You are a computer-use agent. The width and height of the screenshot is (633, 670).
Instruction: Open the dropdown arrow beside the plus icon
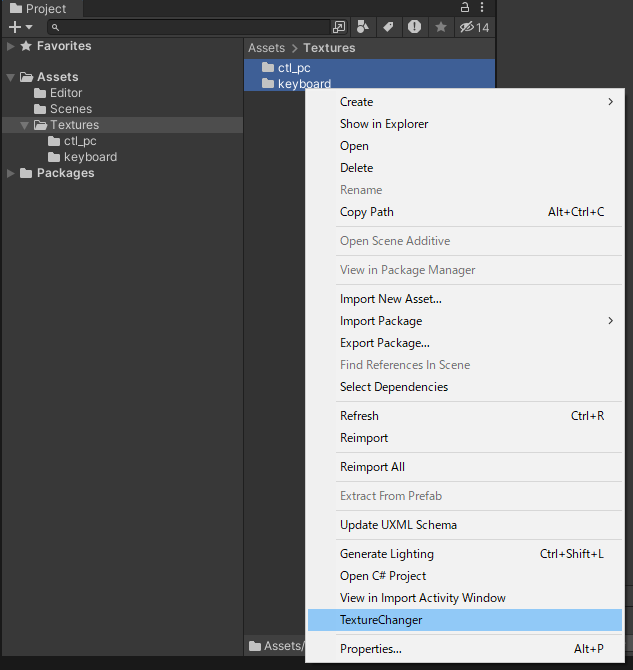click(29, 27)
